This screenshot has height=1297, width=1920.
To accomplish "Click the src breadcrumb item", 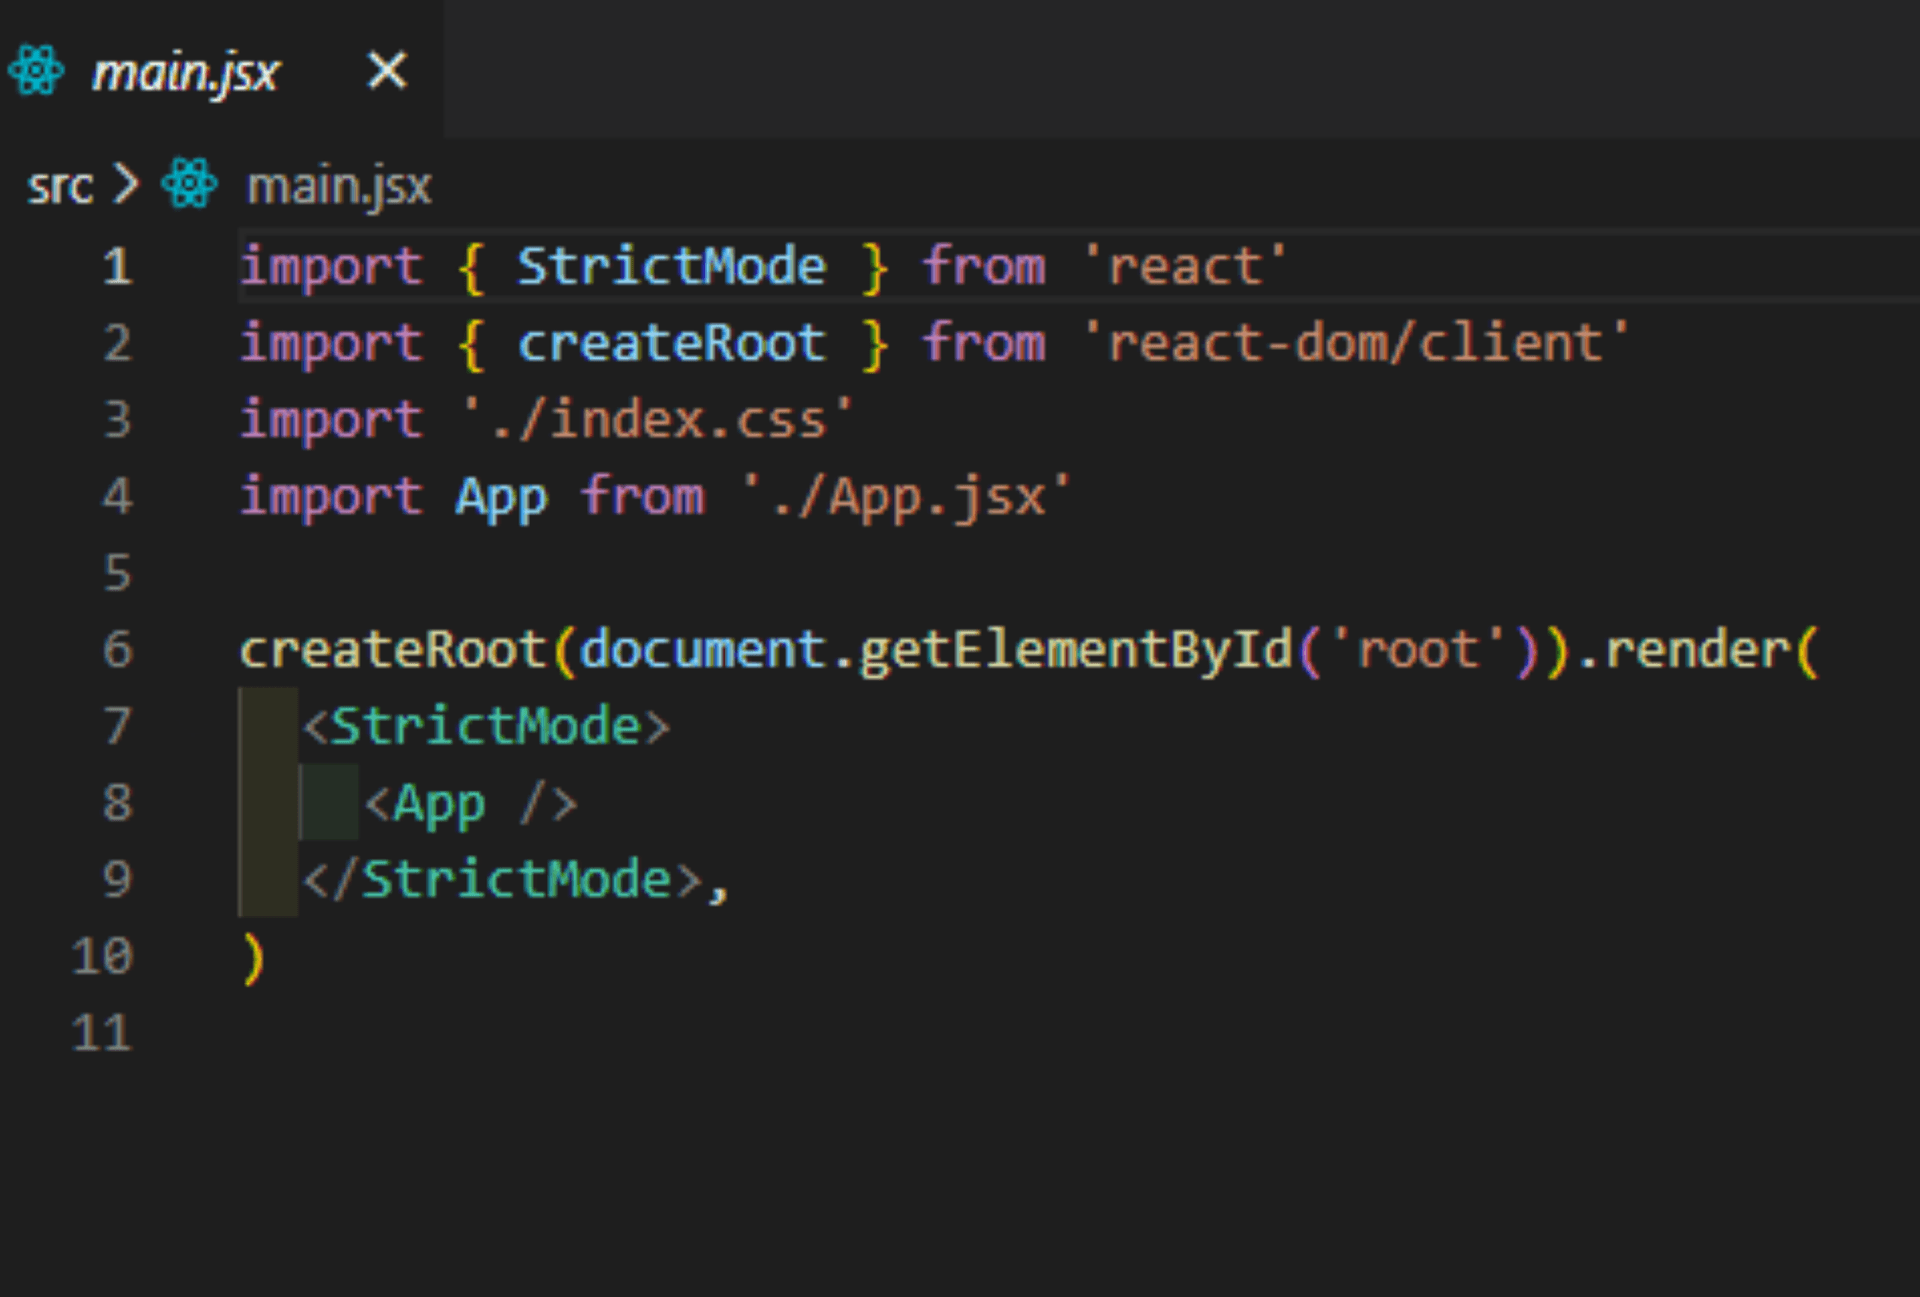I will coord(60,184).
